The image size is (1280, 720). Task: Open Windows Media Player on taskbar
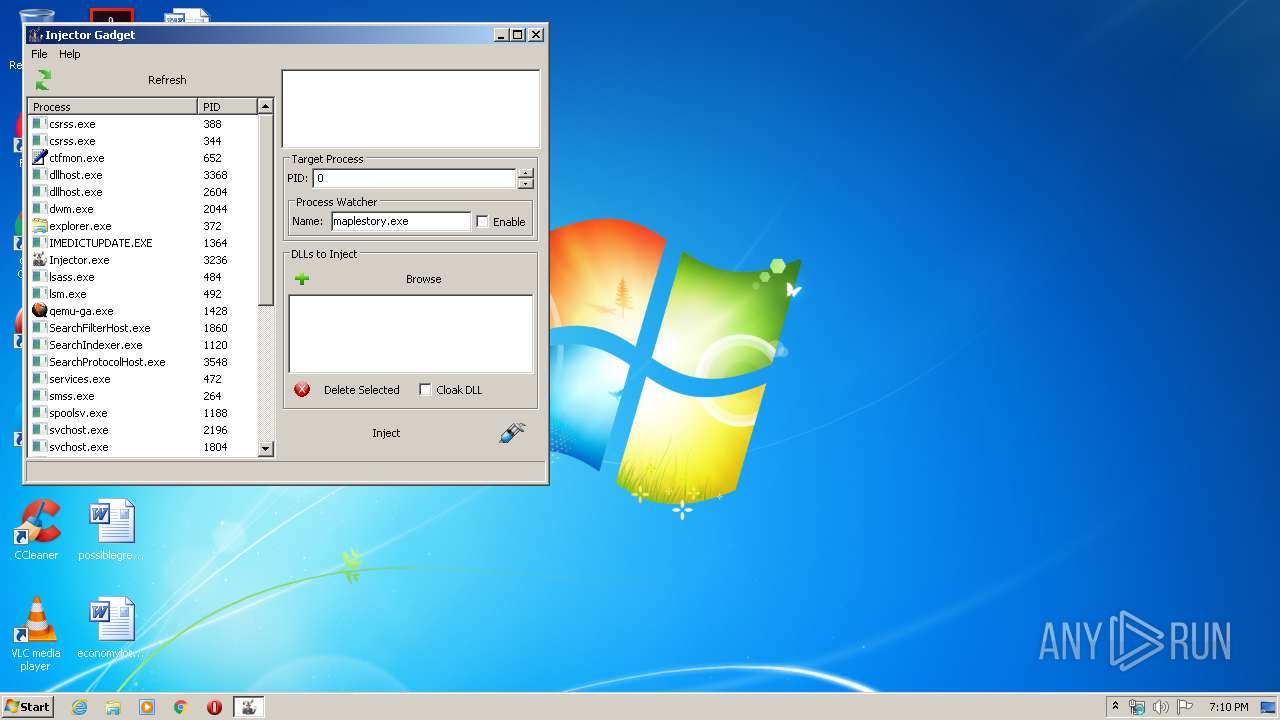tap(147, 707)
